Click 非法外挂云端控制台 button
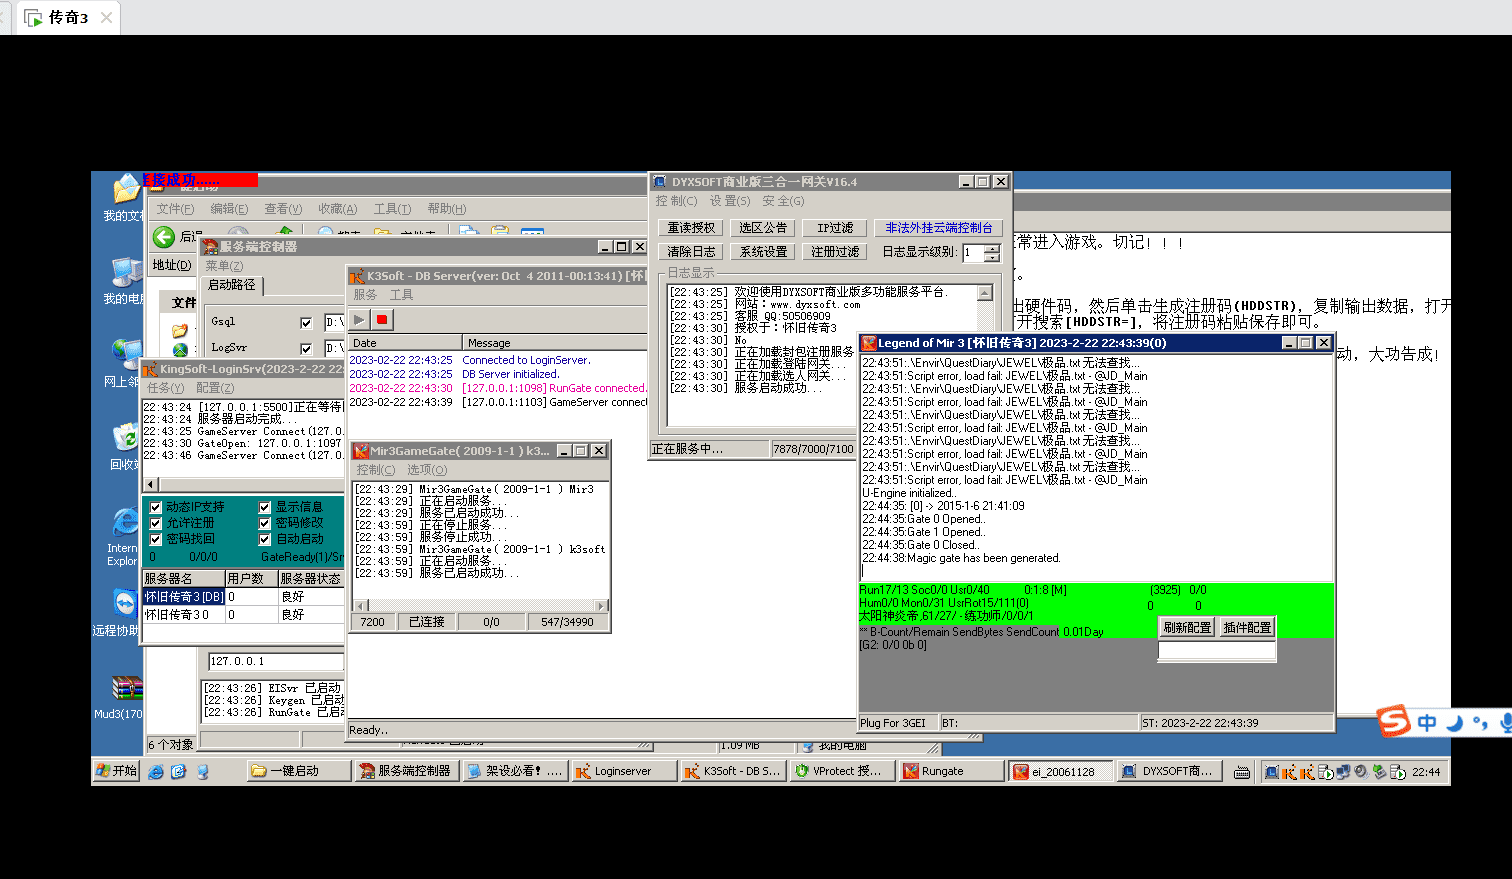This screenshot has height=879, width=1512. click(x=939, y=228)
